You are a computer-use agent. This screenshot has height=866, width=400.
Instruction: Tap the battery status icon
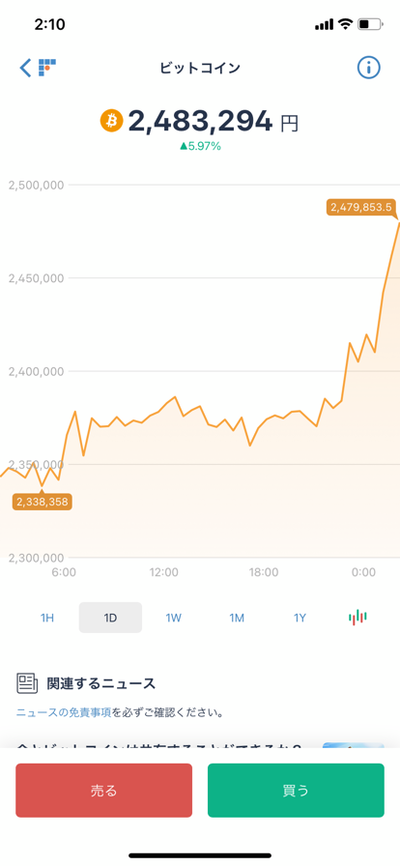(371, 24)
